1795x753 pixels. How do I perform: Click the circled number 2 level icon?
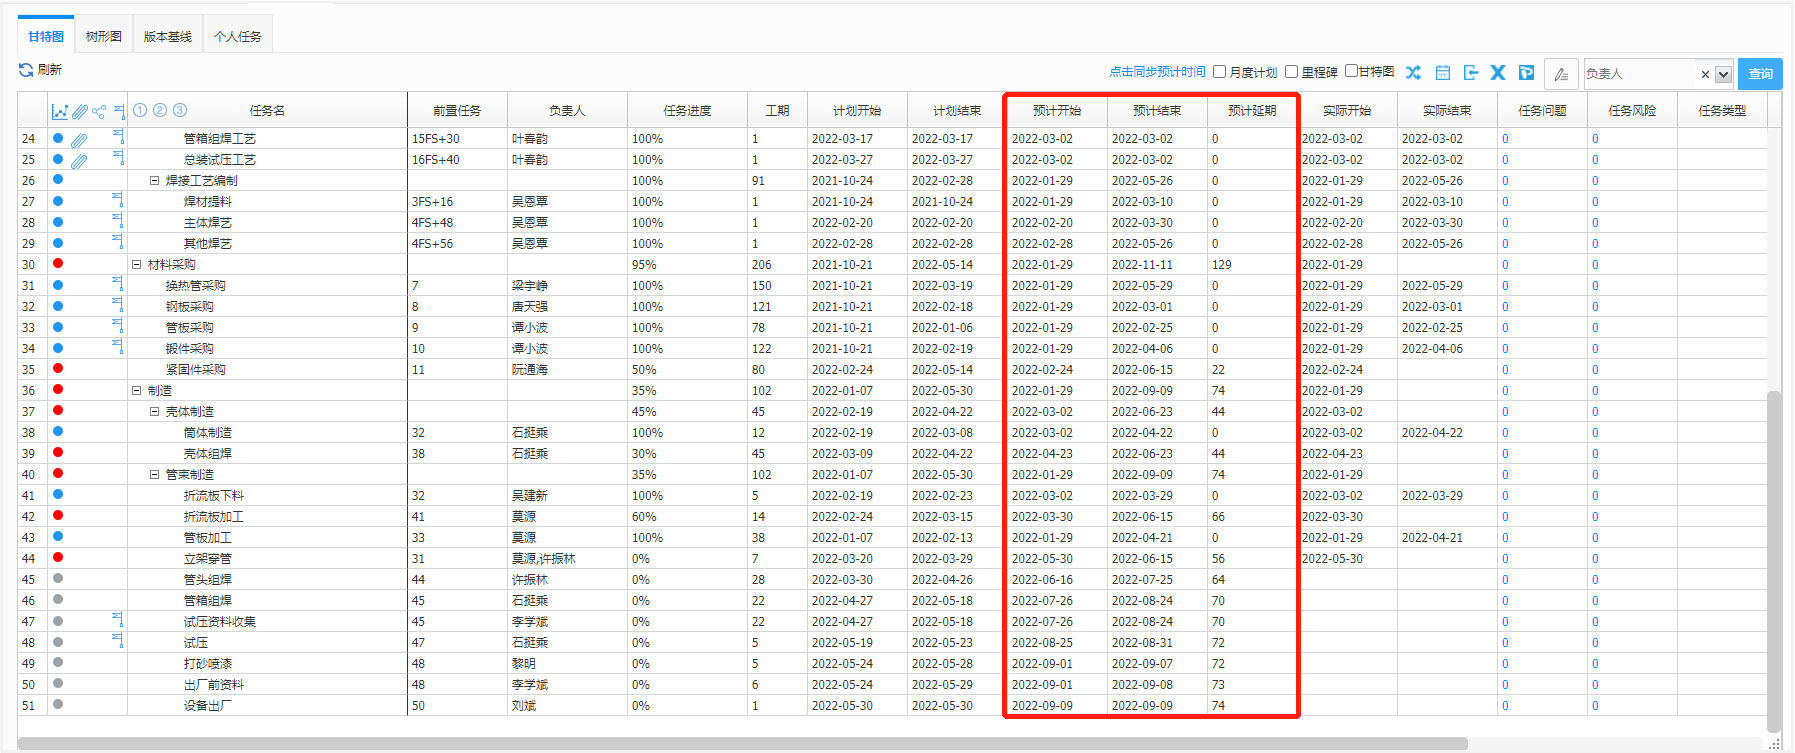coord(160,111)
